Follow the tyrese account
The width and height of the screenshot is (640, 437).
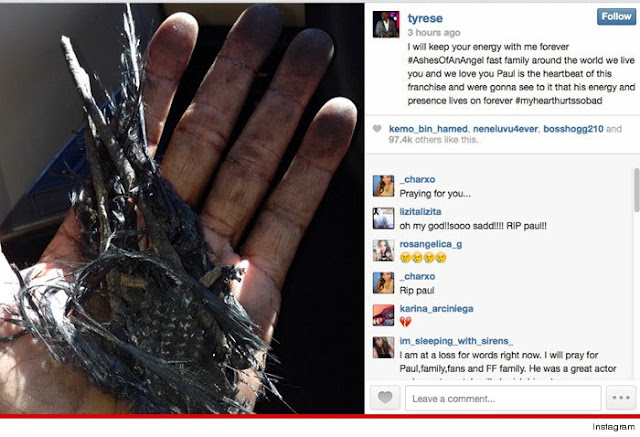click(616, 17)
